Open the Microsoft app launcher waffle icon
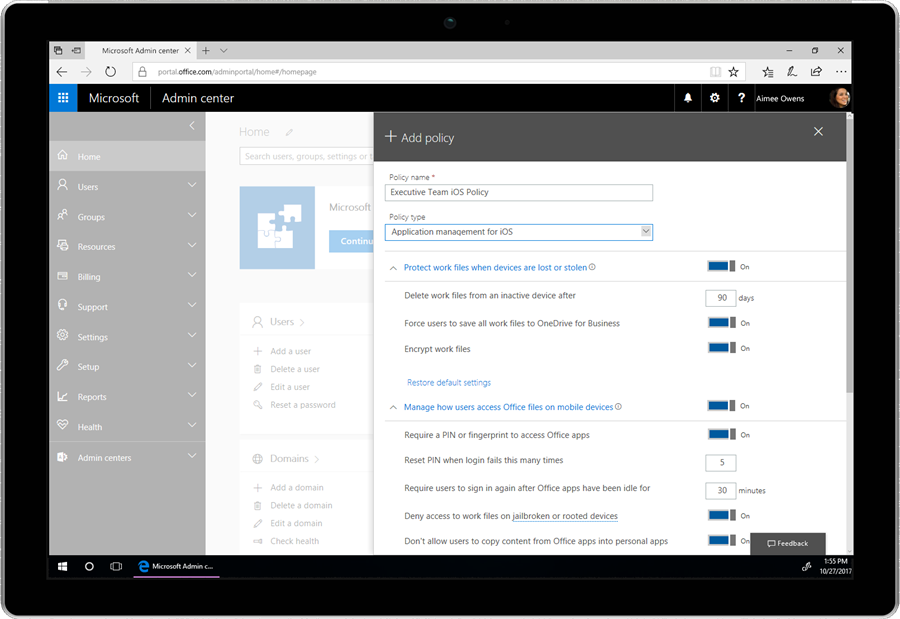Image resolution: width=900 pixels, height=619 pixels. (63, 98)
